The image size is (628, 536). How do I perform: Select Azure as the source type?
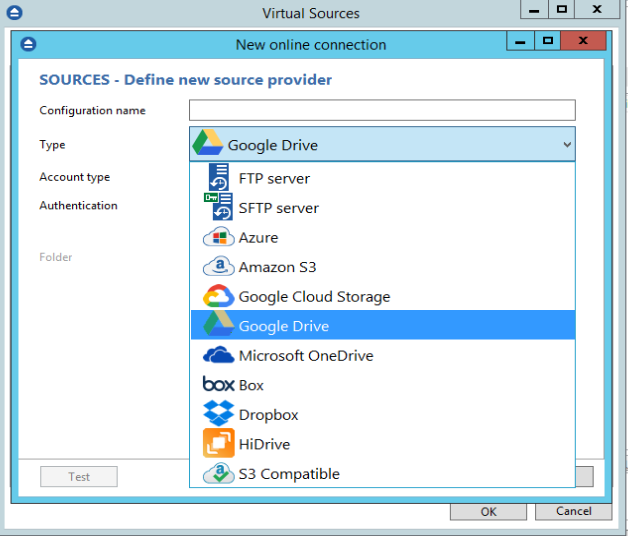tap(382, 238)
